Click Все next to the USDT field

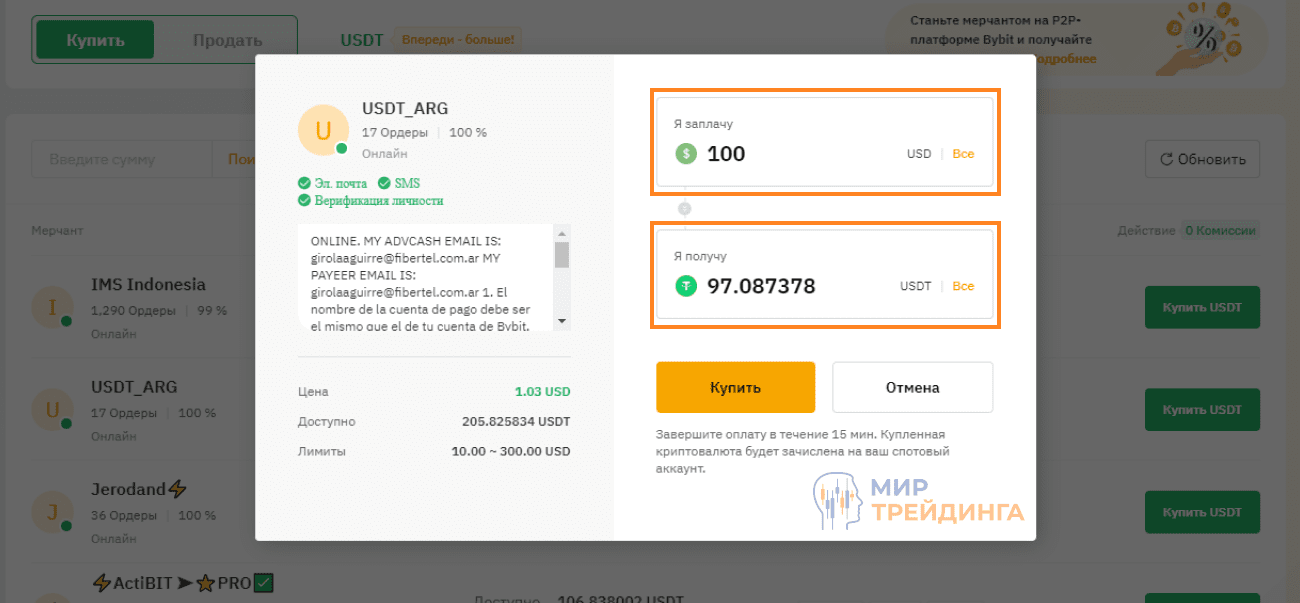(963, 286)
